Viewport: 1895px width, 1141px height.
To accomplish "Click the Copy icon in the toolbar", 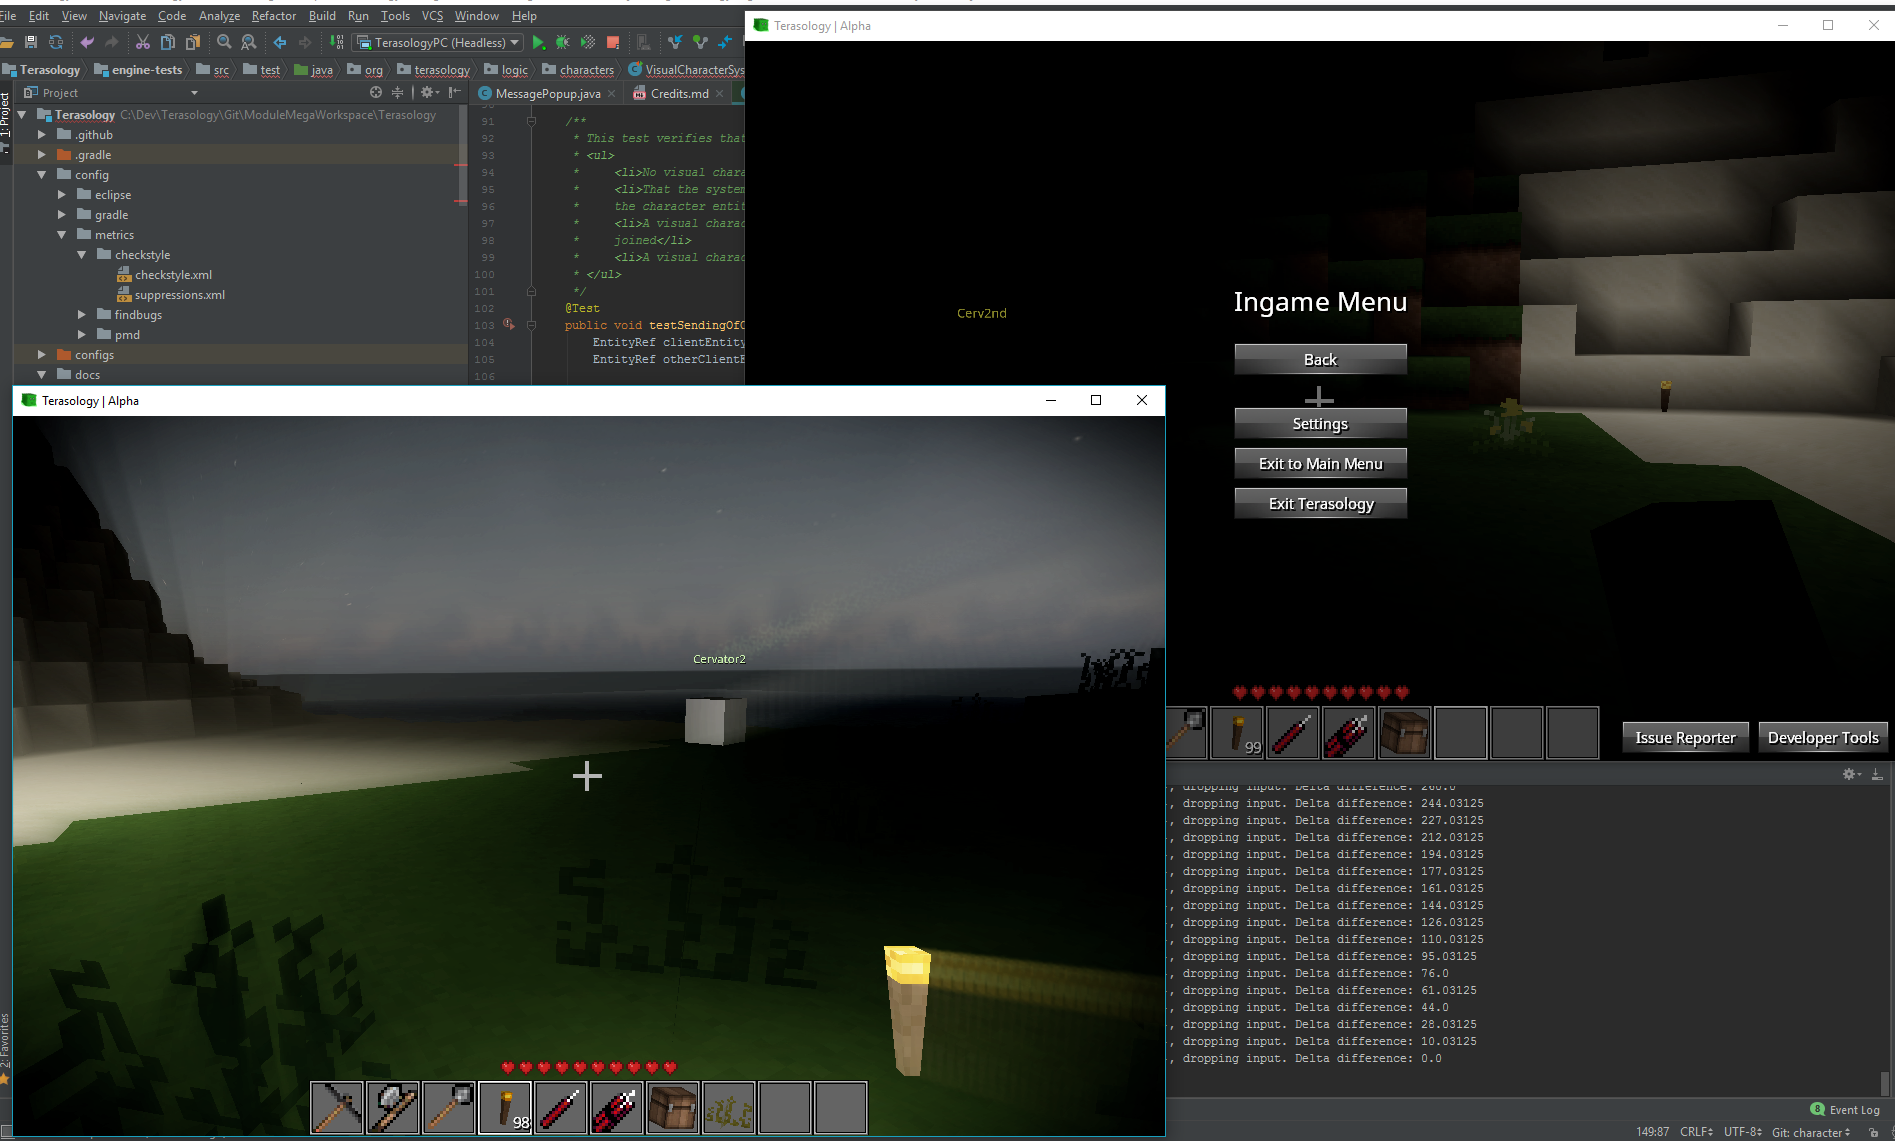I will click(x=168, y=42).
